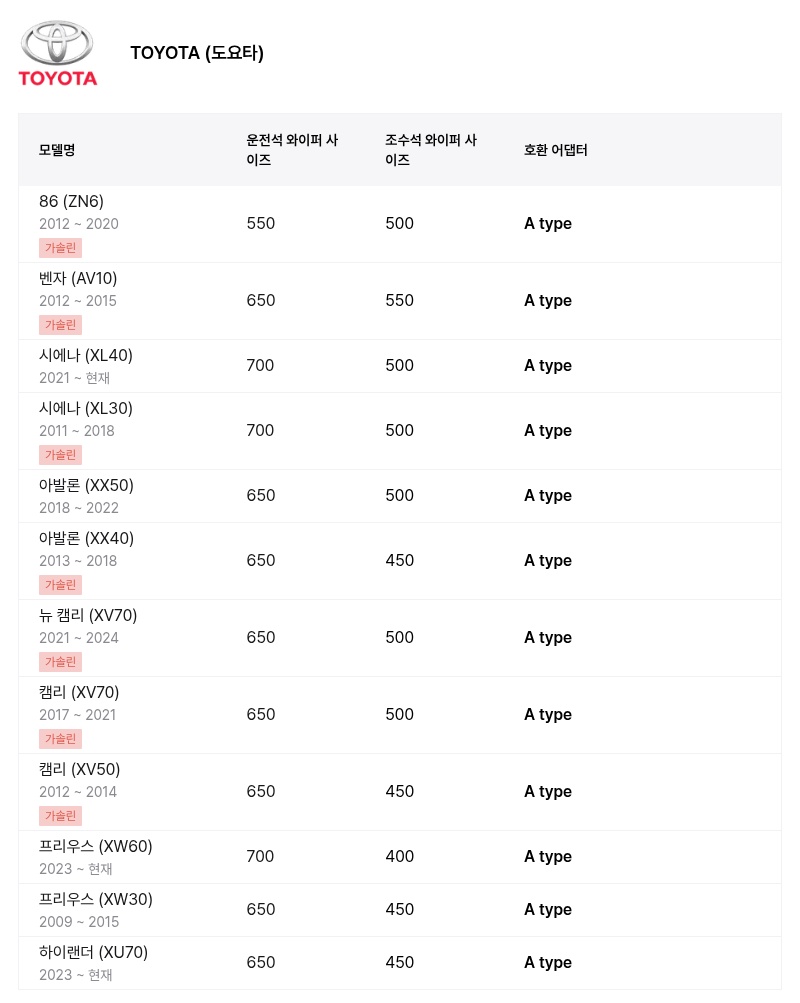This screenshot has width=800, height=1003.
Task: Click the 가솔린 badge under 캠리 (XV50)
Action: [x=61, y=816]
